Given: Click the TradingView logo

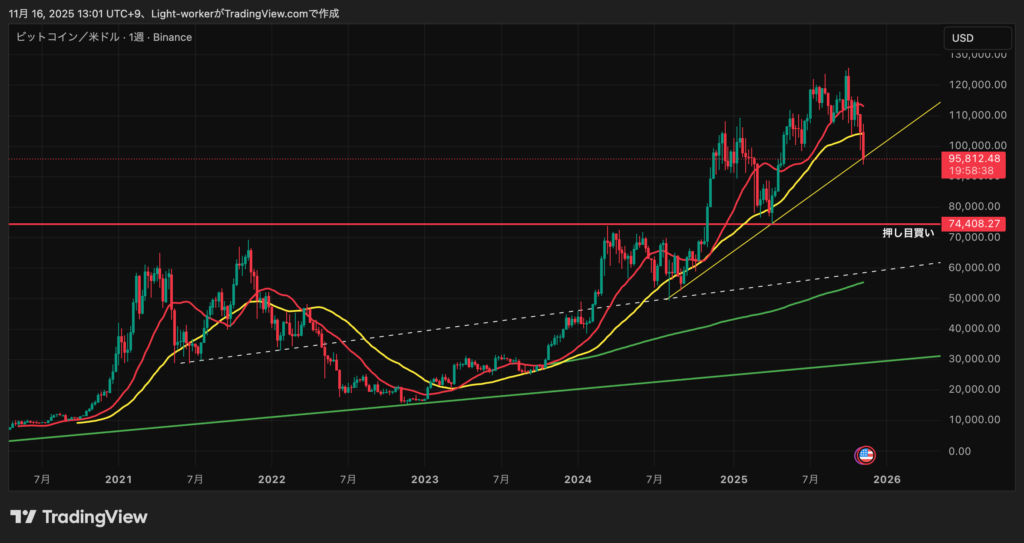Looking at the screenshot, I should (x=79, y=517).
